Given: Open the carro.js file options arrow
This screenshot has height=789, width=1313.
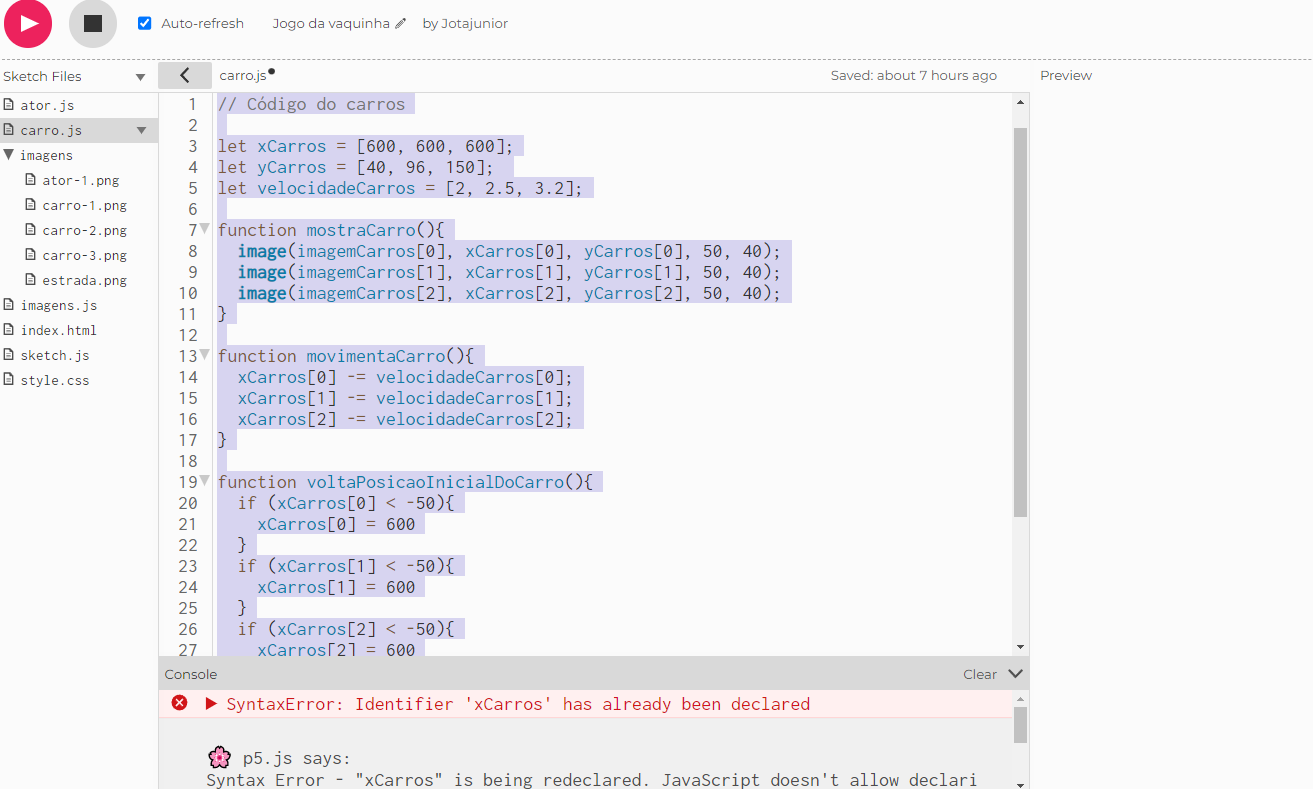Looking at the screenshot, I should coord(141,130).
